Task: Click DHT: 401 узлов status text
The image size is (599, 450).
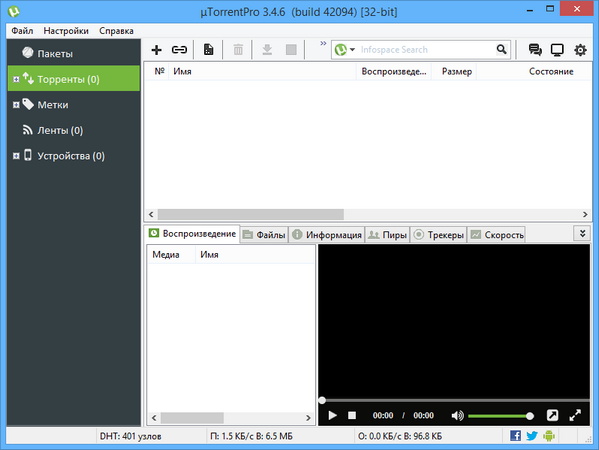Action: tap(131, 436)
